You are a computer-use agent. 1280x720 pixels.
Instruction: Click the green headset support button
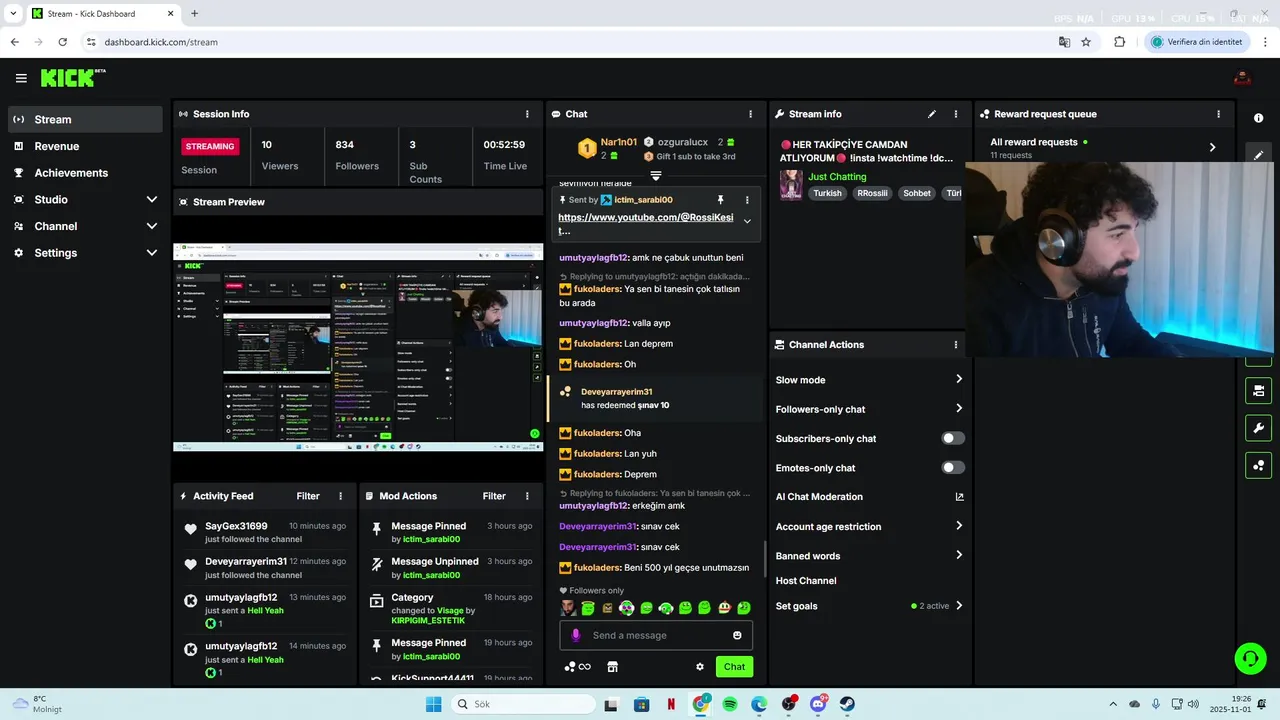(x=1250, y=658)
